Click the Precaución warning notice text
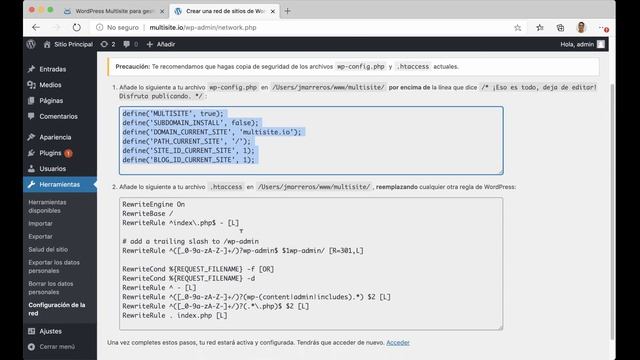640x360 pixels. coord(287,67)
